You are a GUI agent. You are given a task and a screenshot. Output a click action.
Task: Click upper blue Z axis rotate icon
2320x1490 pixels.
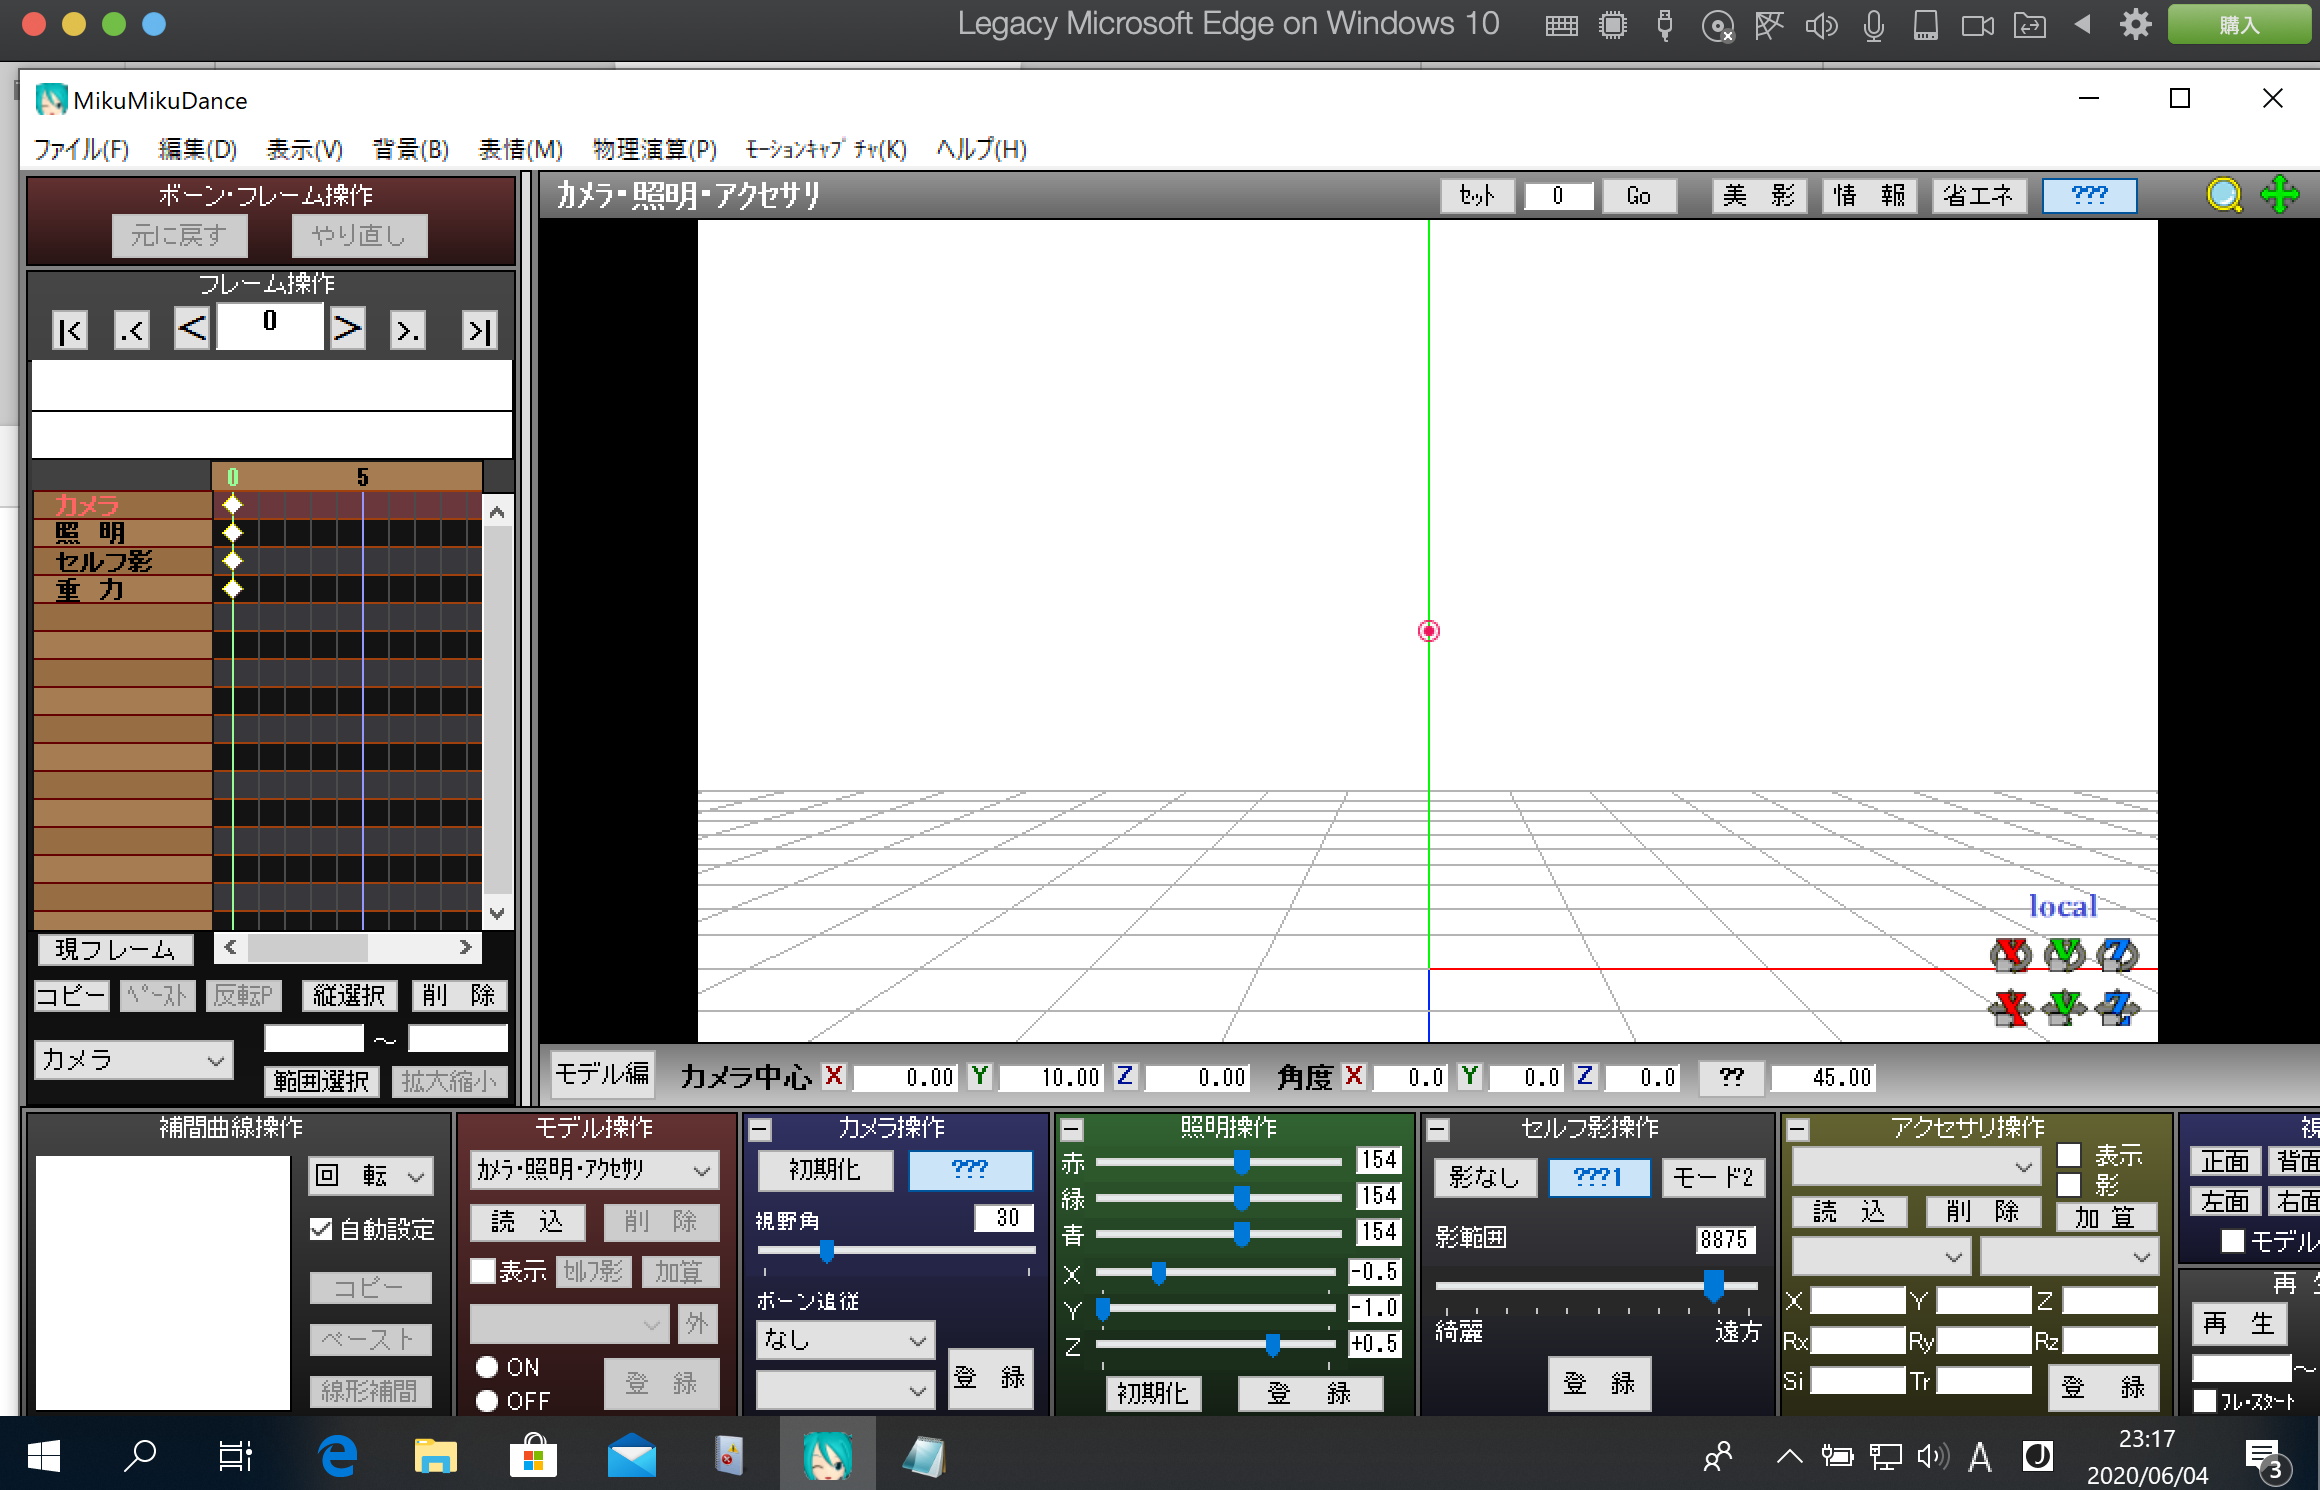pyautogui.click(x=2117, y=954)
